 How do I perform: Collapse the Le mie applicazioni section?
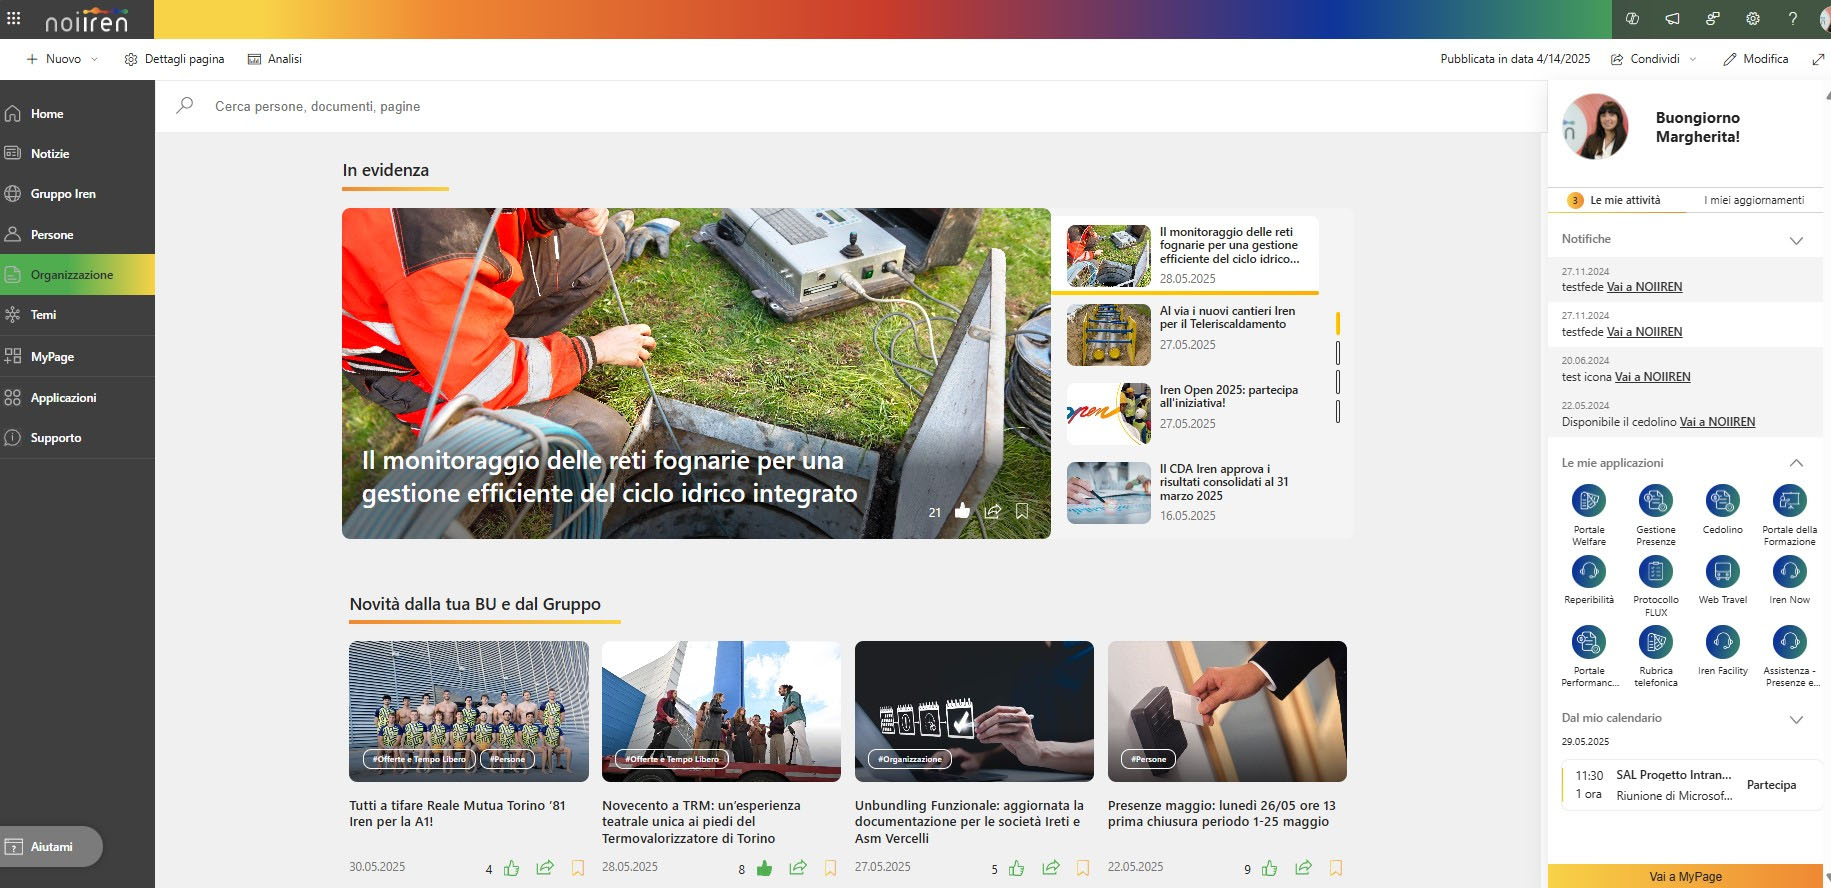(1796, 463)
